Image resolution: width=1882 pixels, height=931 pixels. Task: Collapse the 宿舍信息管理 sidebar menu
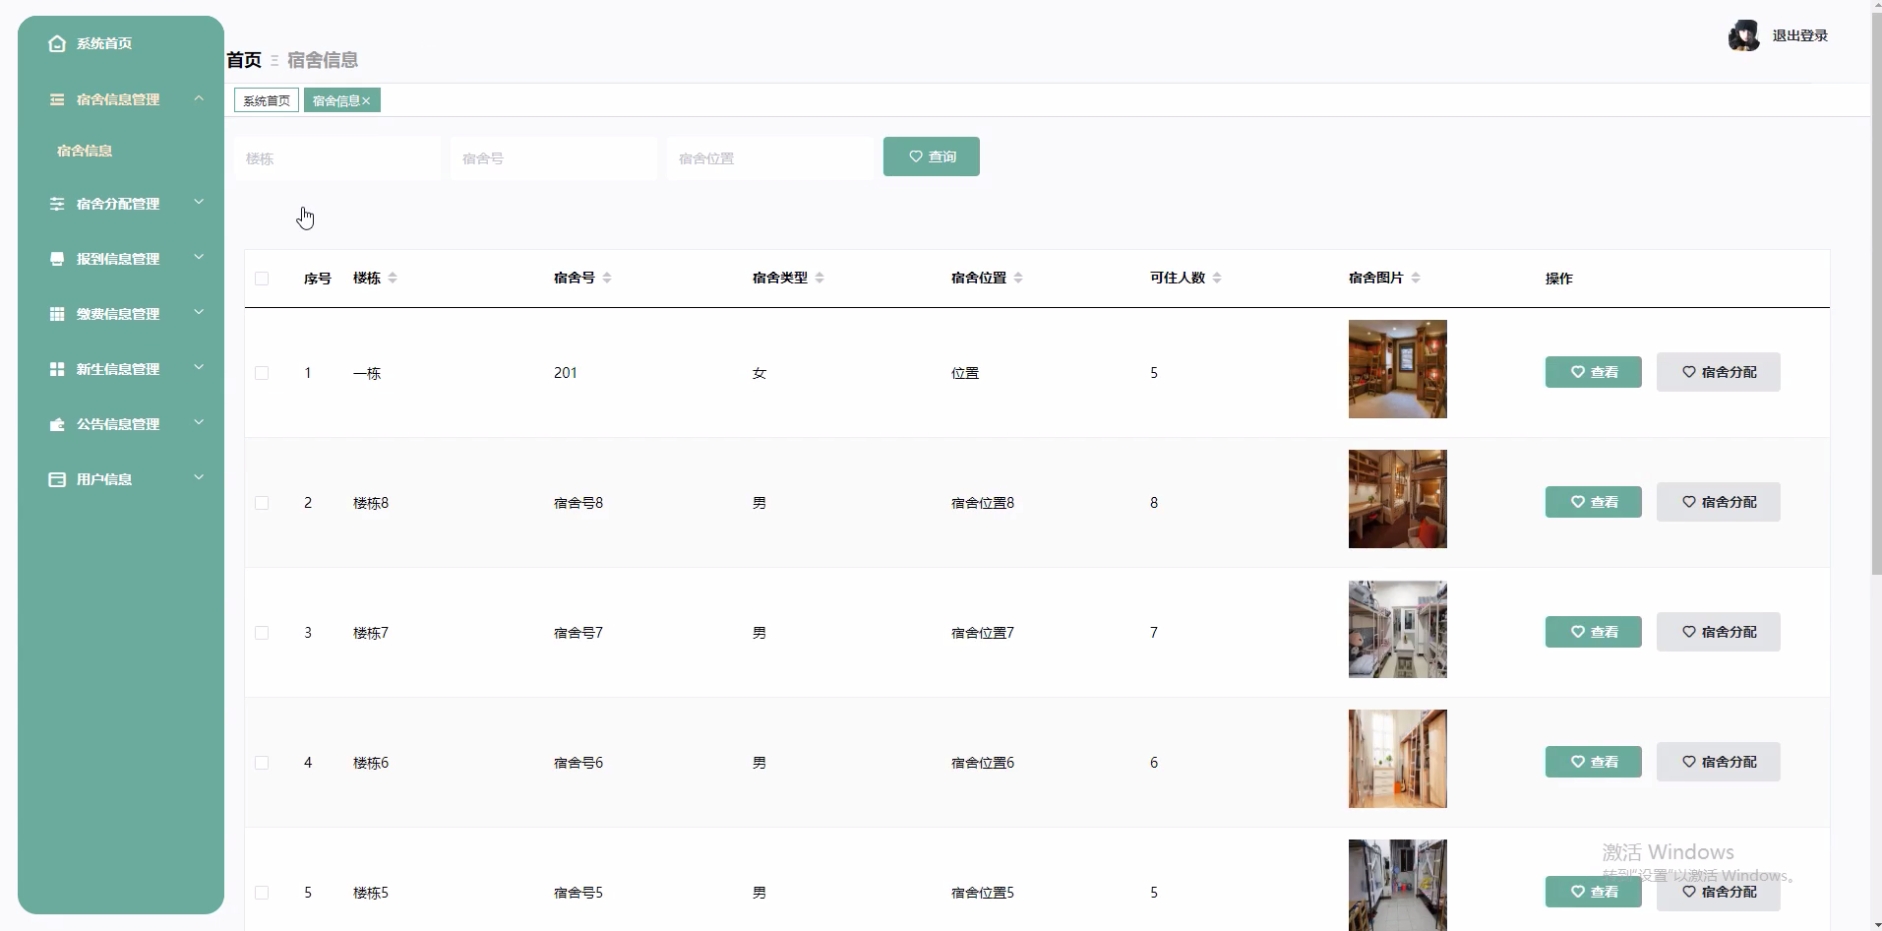(x=199, y=99)
